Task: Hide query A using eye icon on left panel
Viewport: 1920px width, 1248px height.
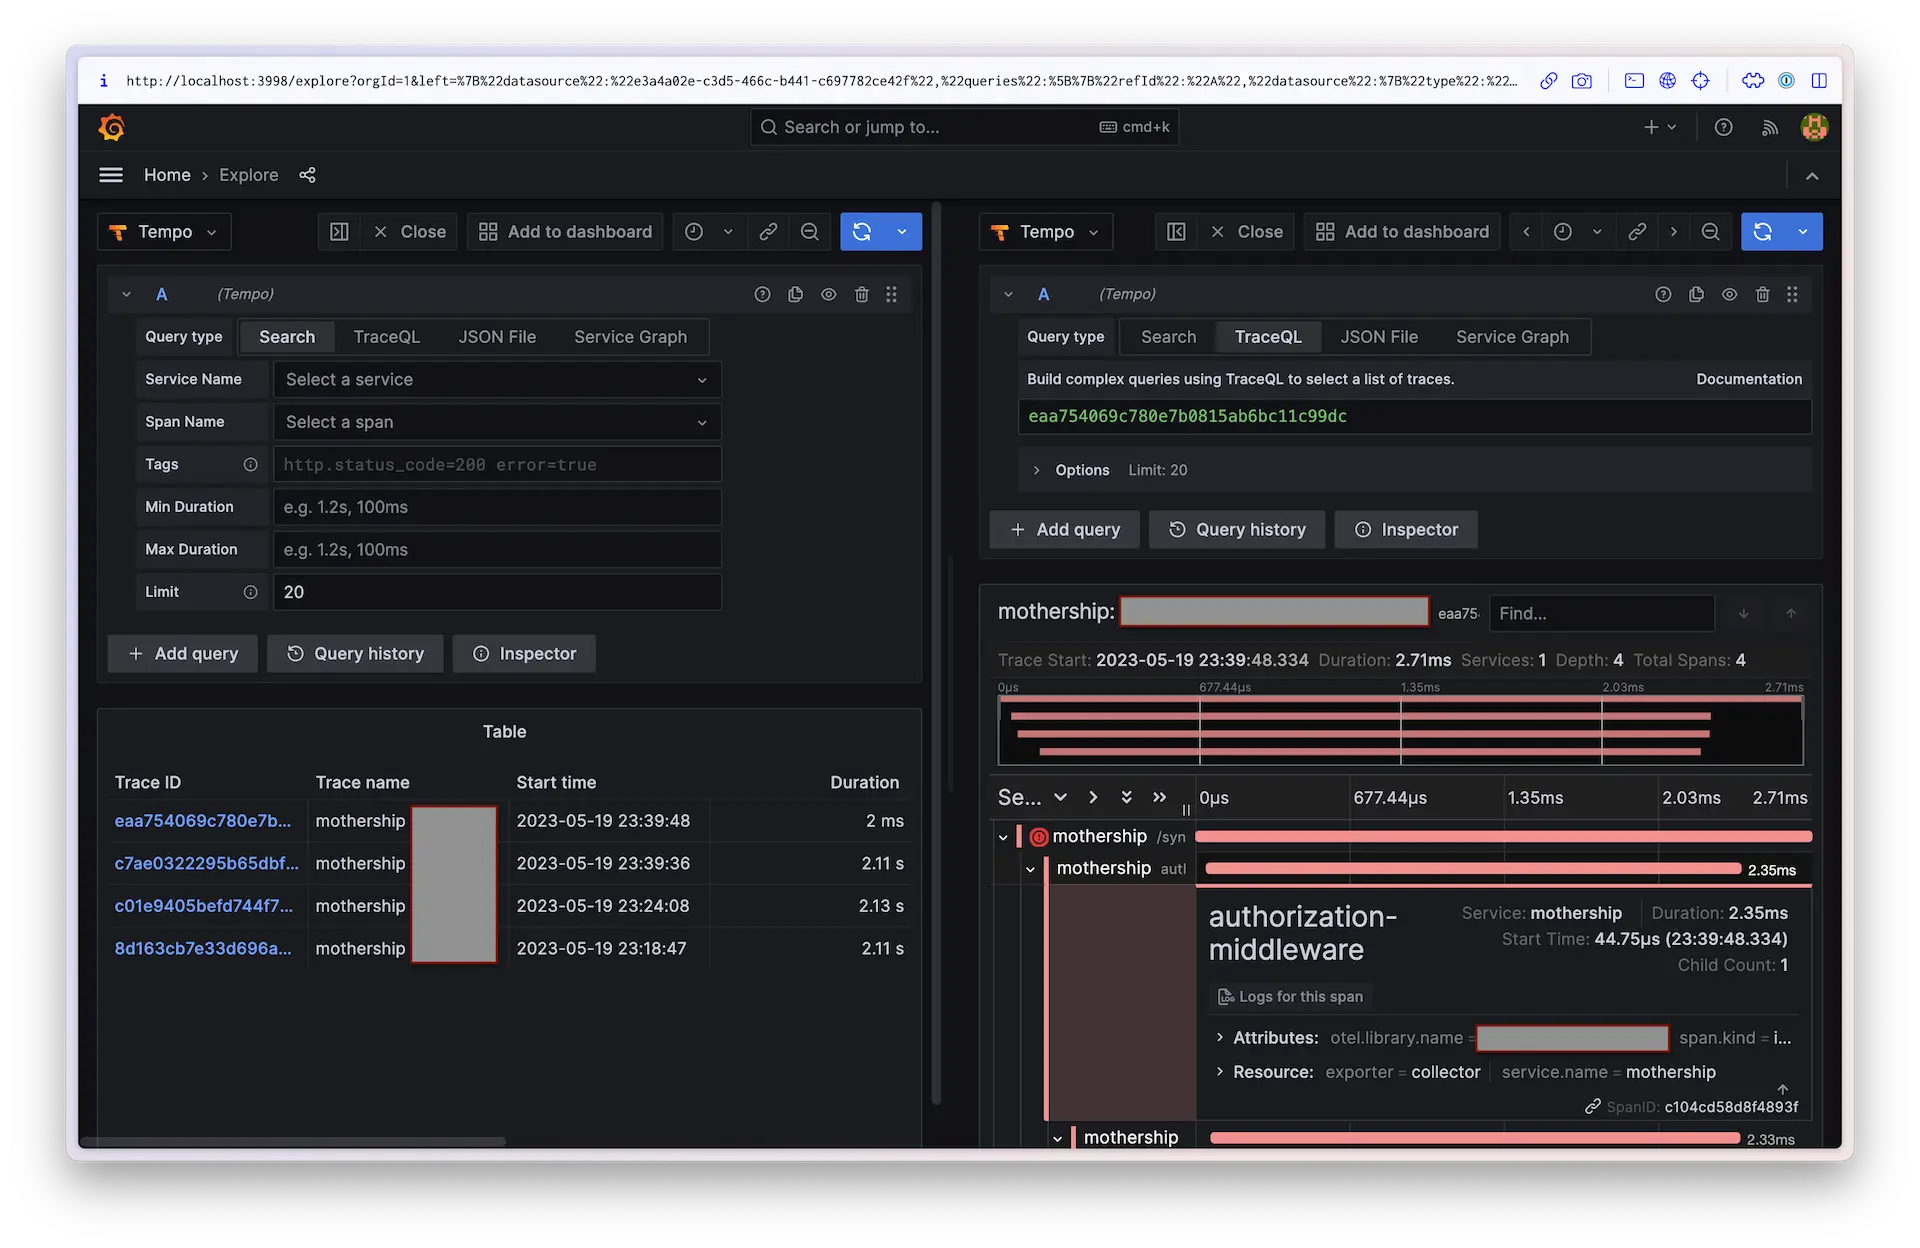Action: (828, 294)
